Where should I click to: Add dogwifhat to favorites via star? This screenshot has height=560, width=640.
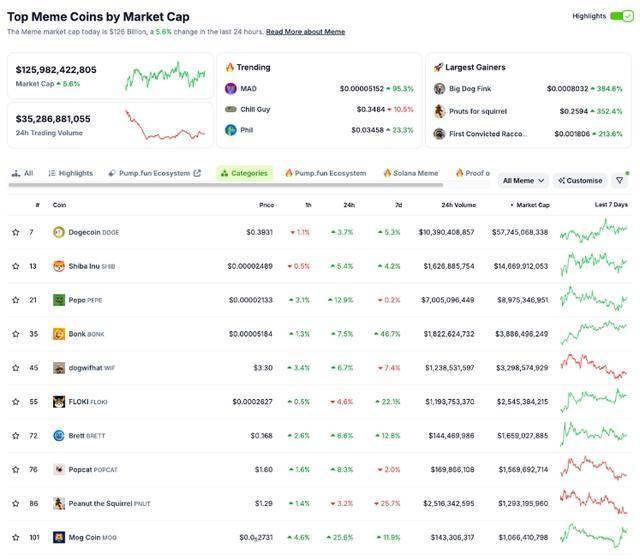[16, 368]
